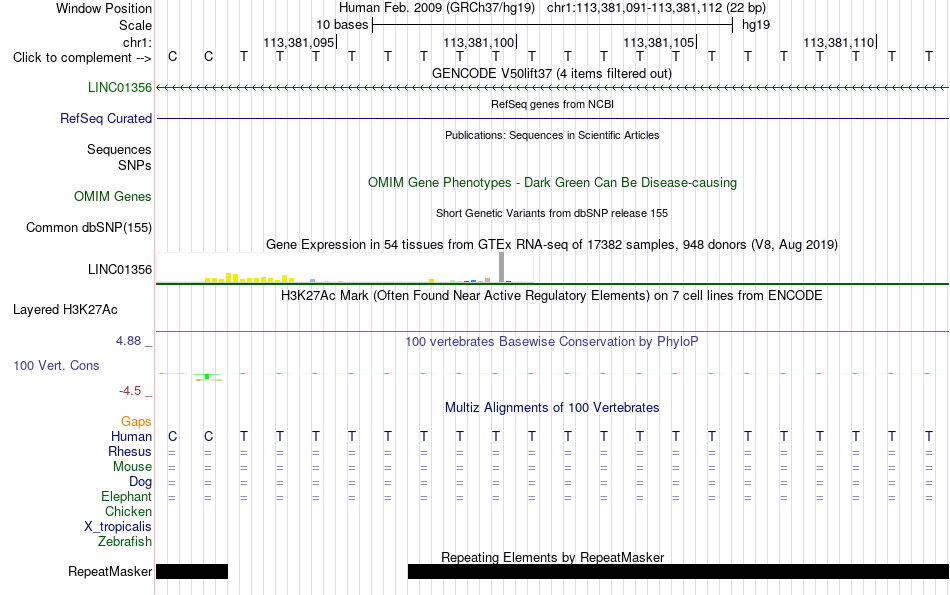Click the yellow GTEx expression bars
The height and width of the screenshot is (595, 950).
click(x=250, y=278)
